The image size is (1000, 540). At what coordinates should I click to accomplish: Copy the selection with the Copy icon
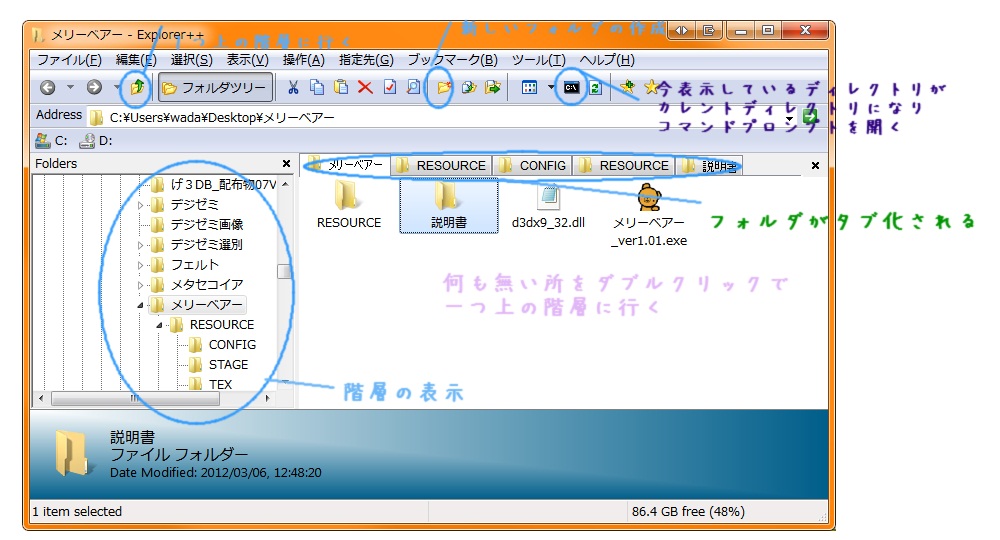[317, 87]
